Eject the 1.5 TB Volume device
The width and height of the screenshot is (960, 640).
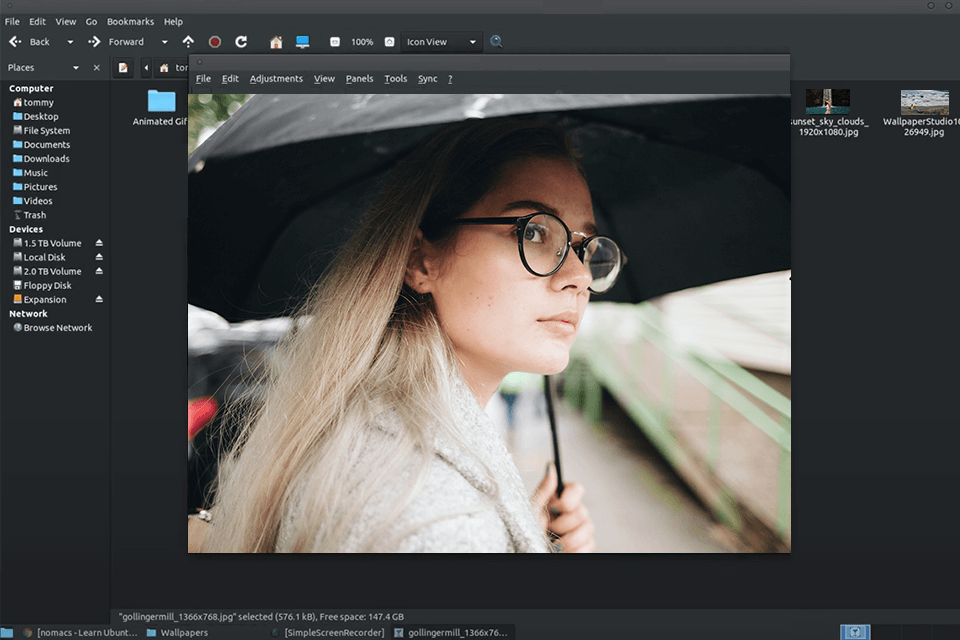[98, 242]
